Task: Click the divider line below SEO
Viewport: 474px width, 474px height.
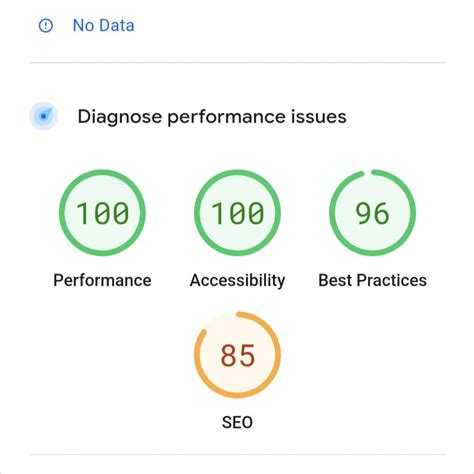Action: pyautogui.click(x=237, y=454)
